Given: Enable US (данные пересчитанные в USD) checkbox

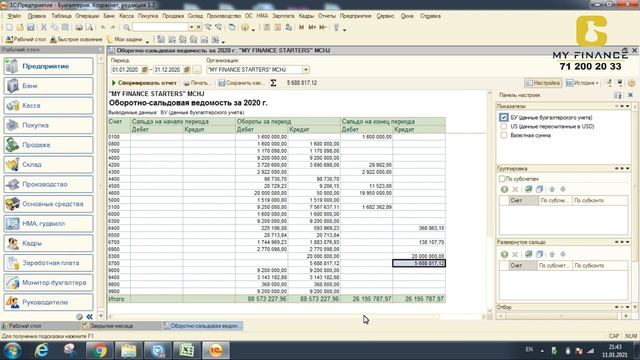Looking at the screenshot, I should click(x=503, y=127).
